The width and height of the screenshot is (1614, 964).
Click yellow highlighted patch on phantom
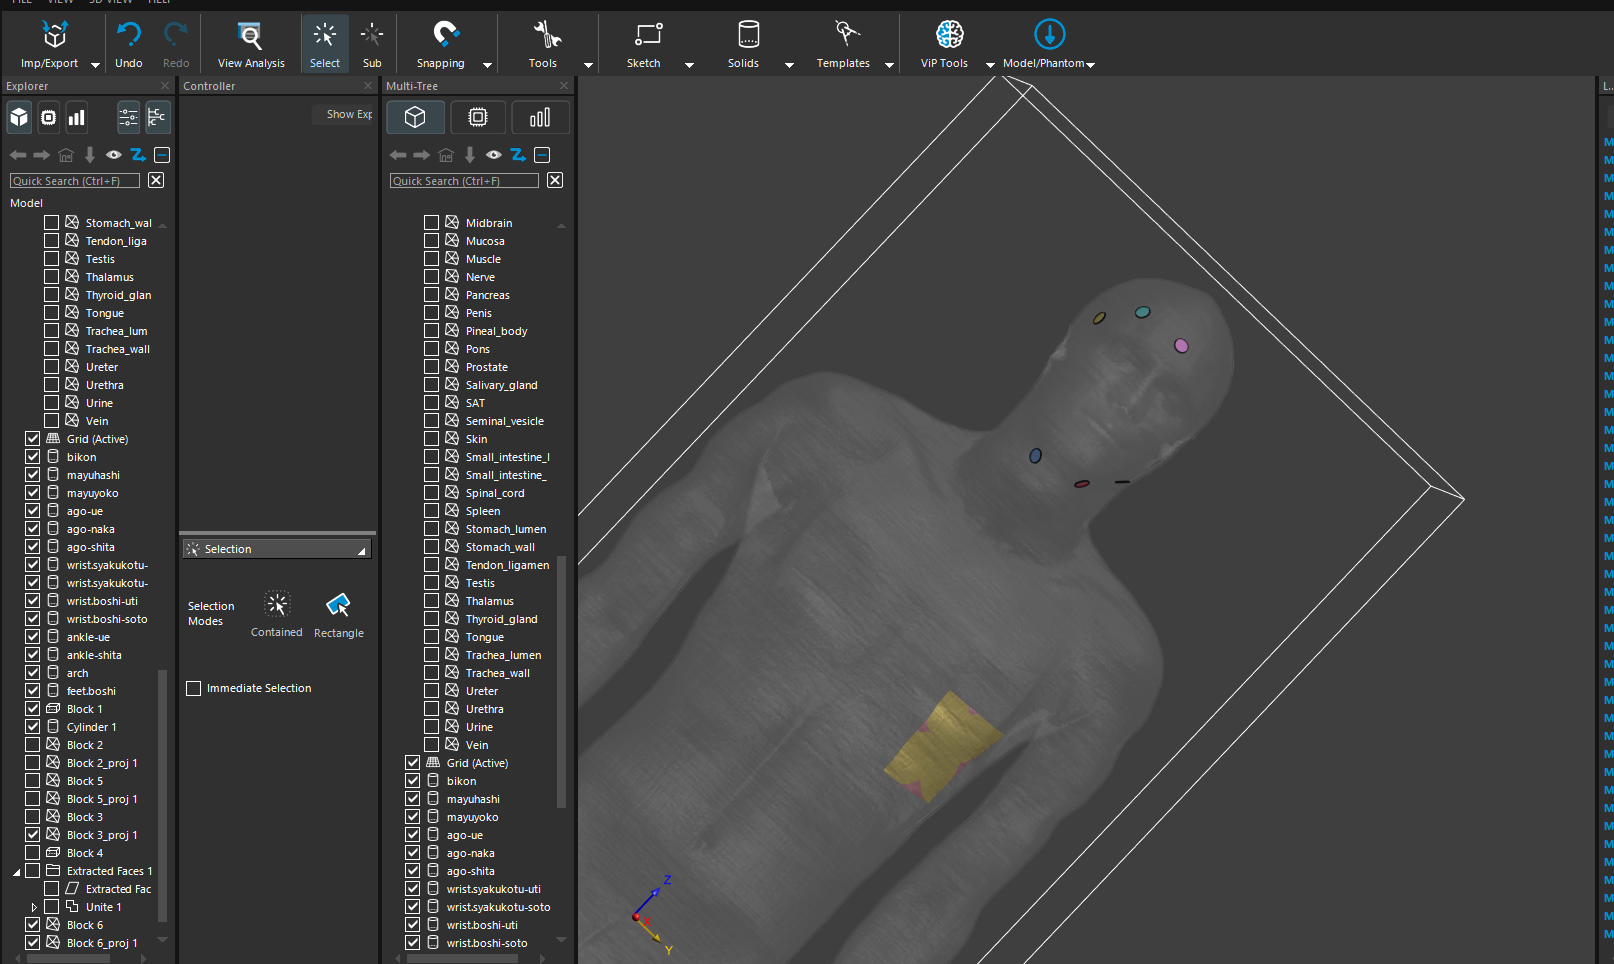pos(942,746)
